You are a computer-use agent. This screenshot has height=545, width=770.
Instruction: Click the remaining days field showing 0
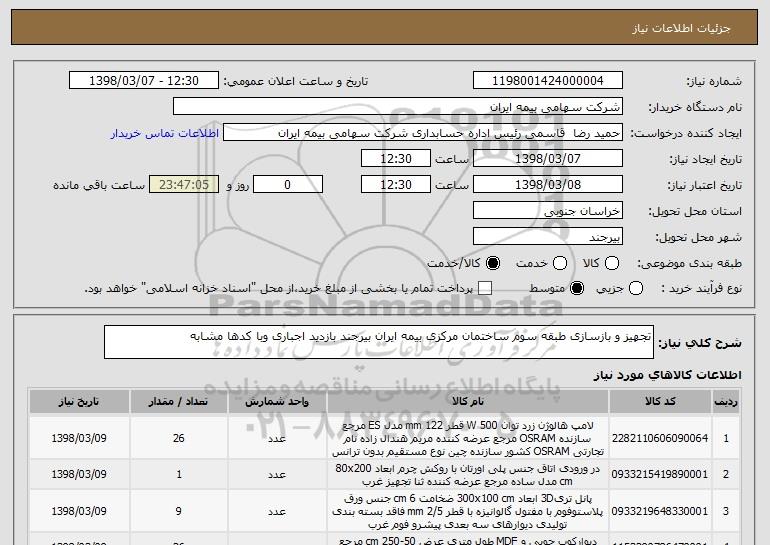click(x=288, y=185)
